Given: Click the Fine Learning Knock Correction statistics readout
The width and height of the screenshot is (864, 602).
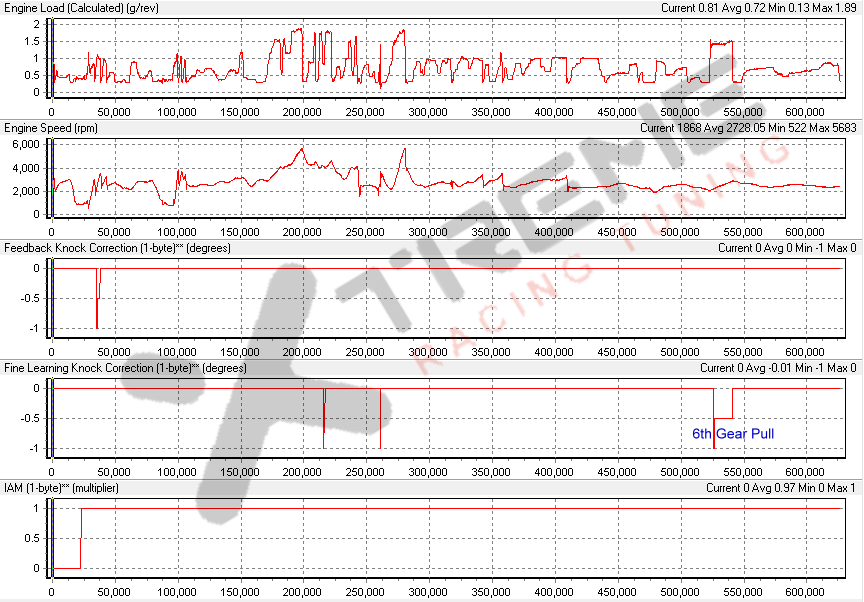Looking at the screenshot, I should [778, 368].
